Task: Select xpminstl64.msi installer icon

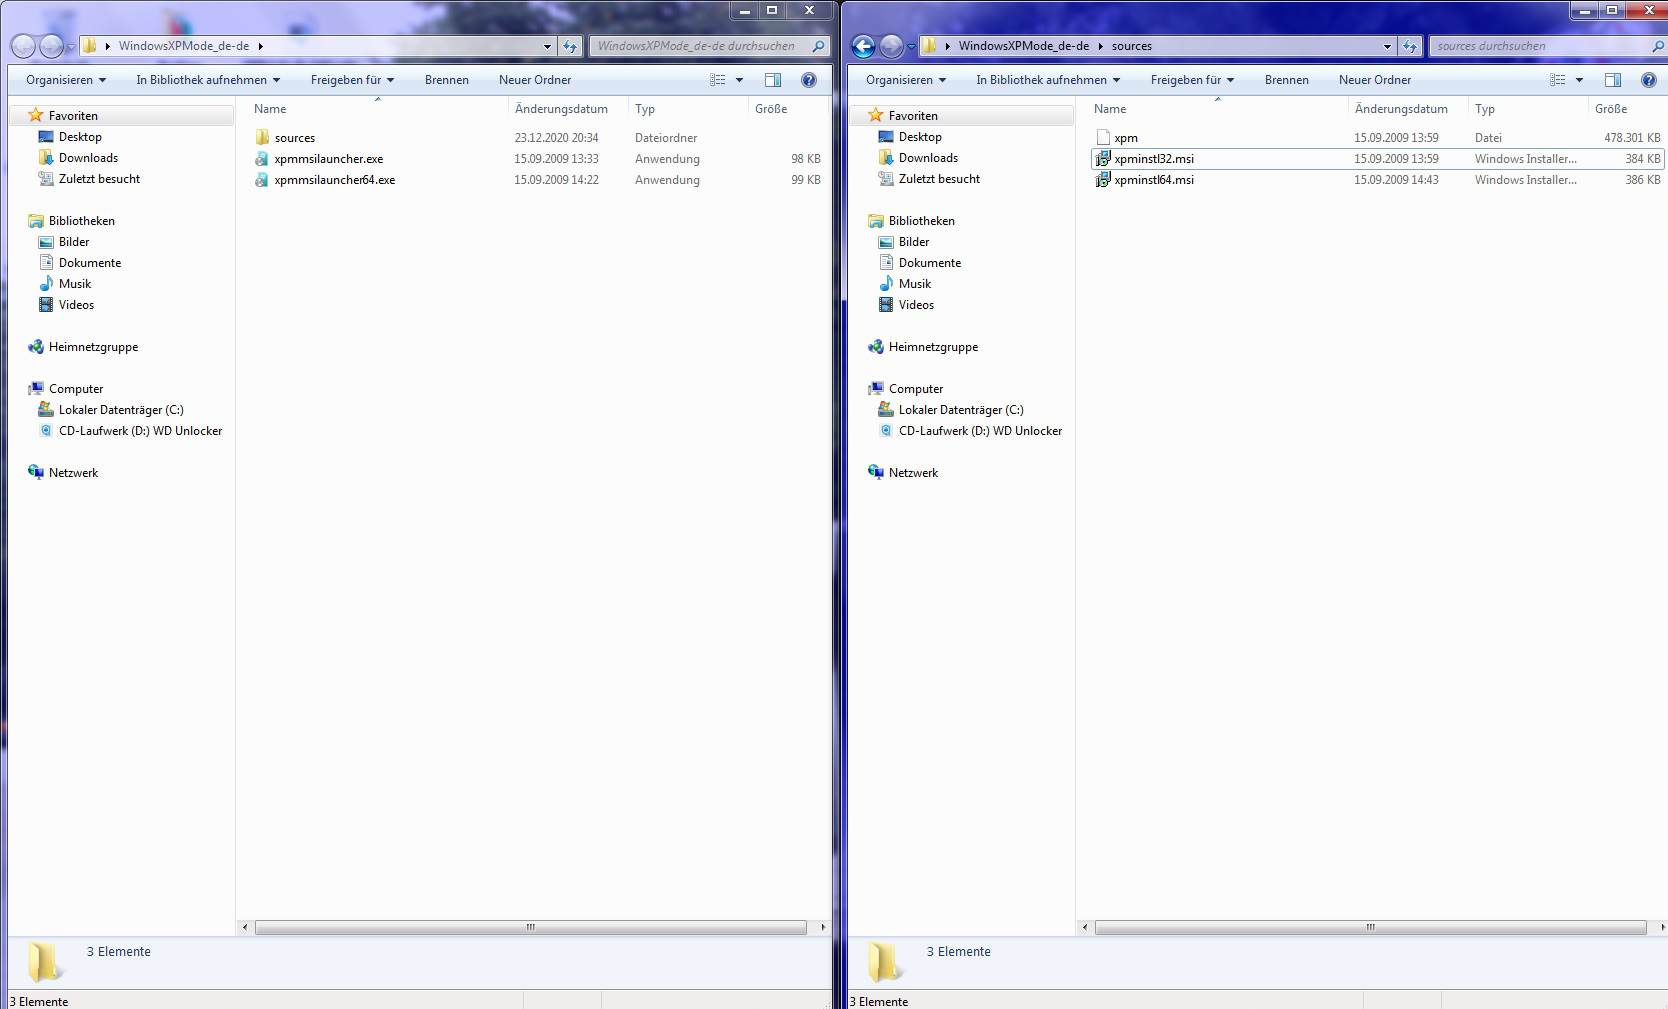Action: [1103, 179]
